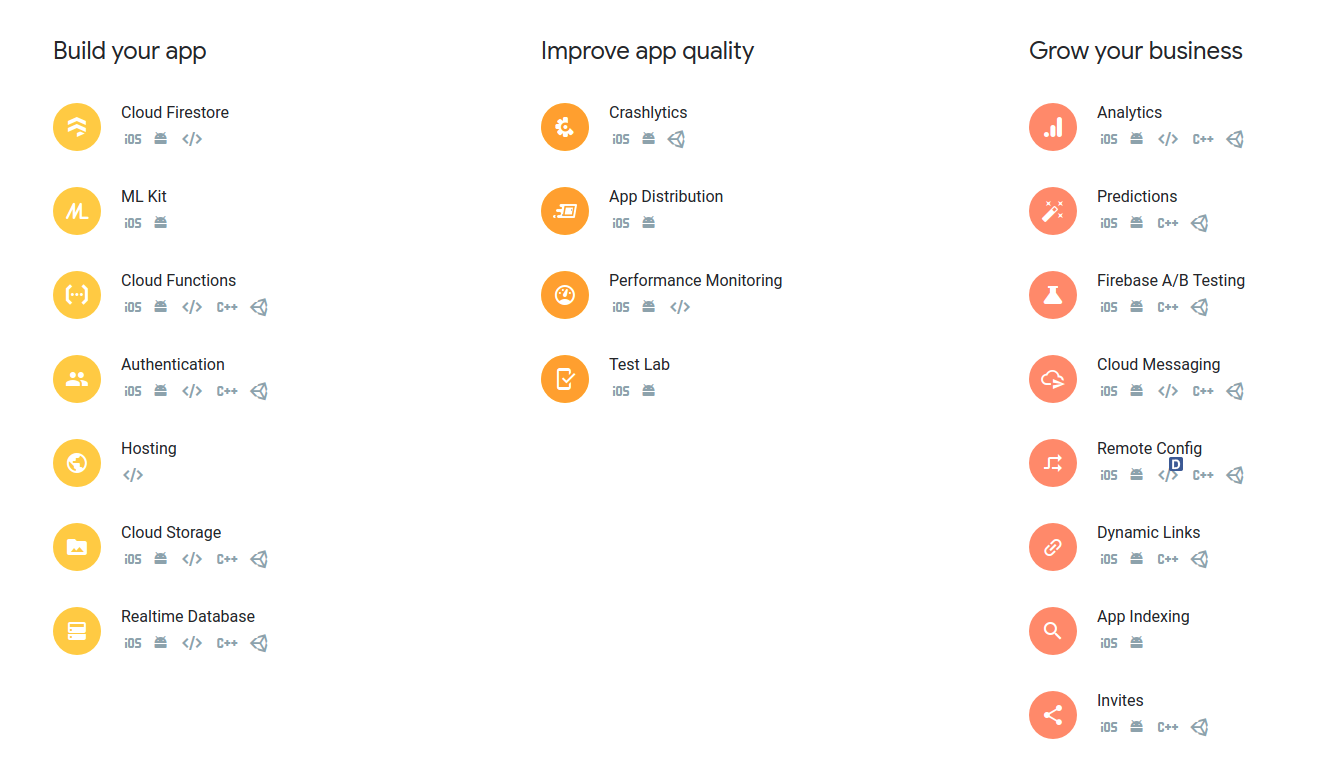Viewport: 1341px width, 768px height.
Task: Open the App Distribution link
Action: tap(666, 197)
